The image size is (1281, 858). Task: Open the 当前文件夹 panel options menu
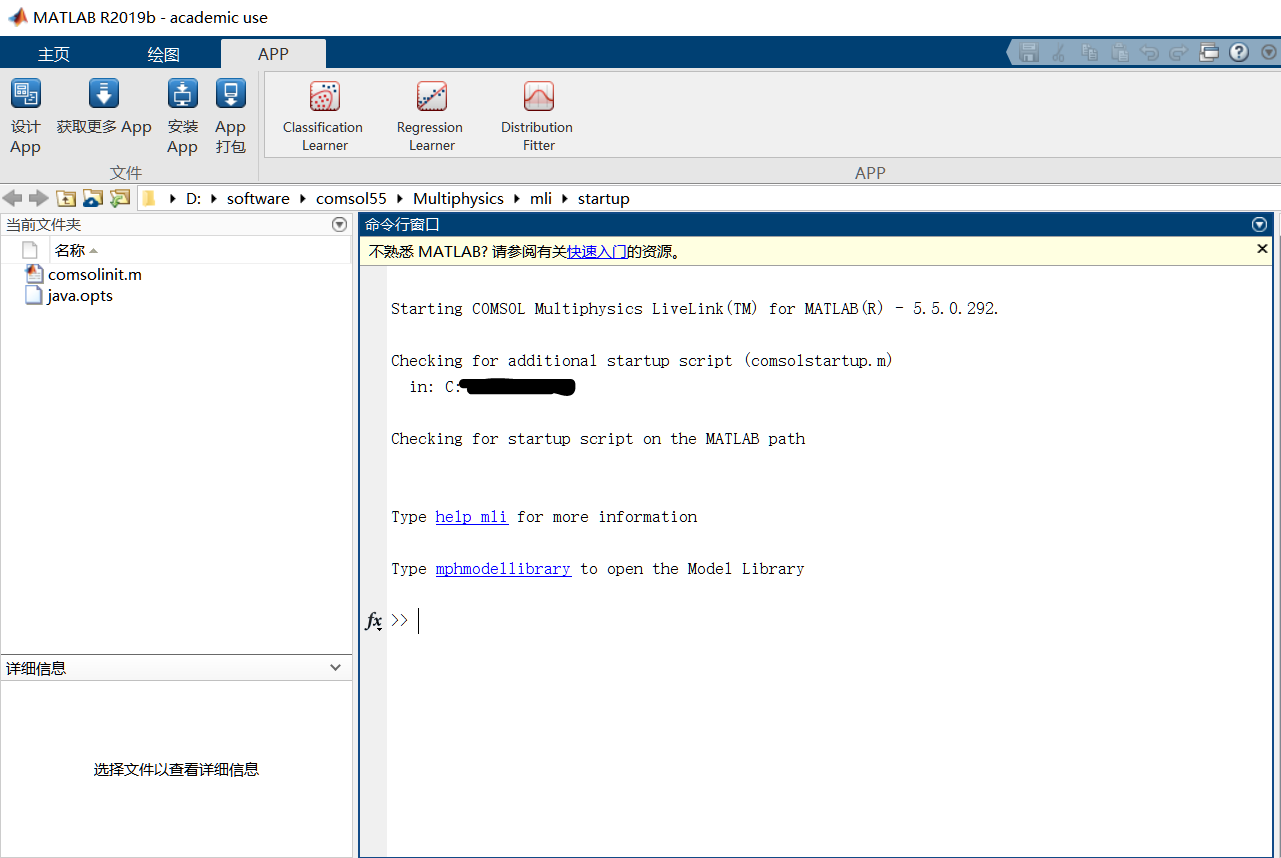pos(339,224)
